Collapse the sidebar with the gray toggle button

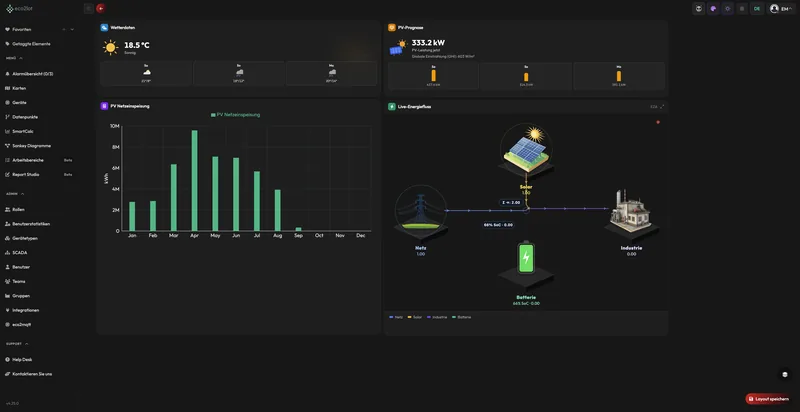(89, 8)
